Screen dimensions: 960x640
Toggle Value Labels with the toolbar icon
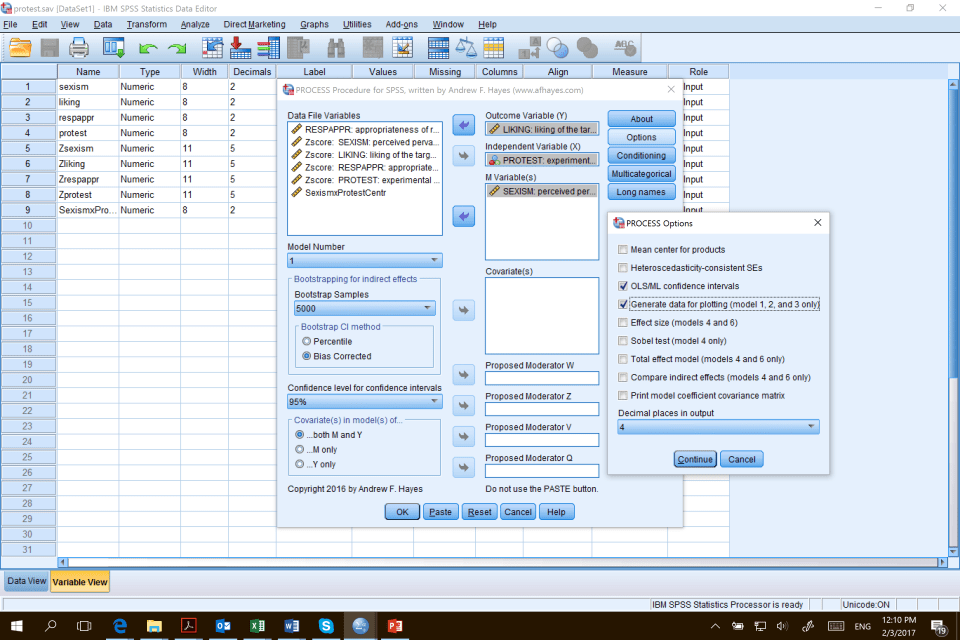[529, 46]
